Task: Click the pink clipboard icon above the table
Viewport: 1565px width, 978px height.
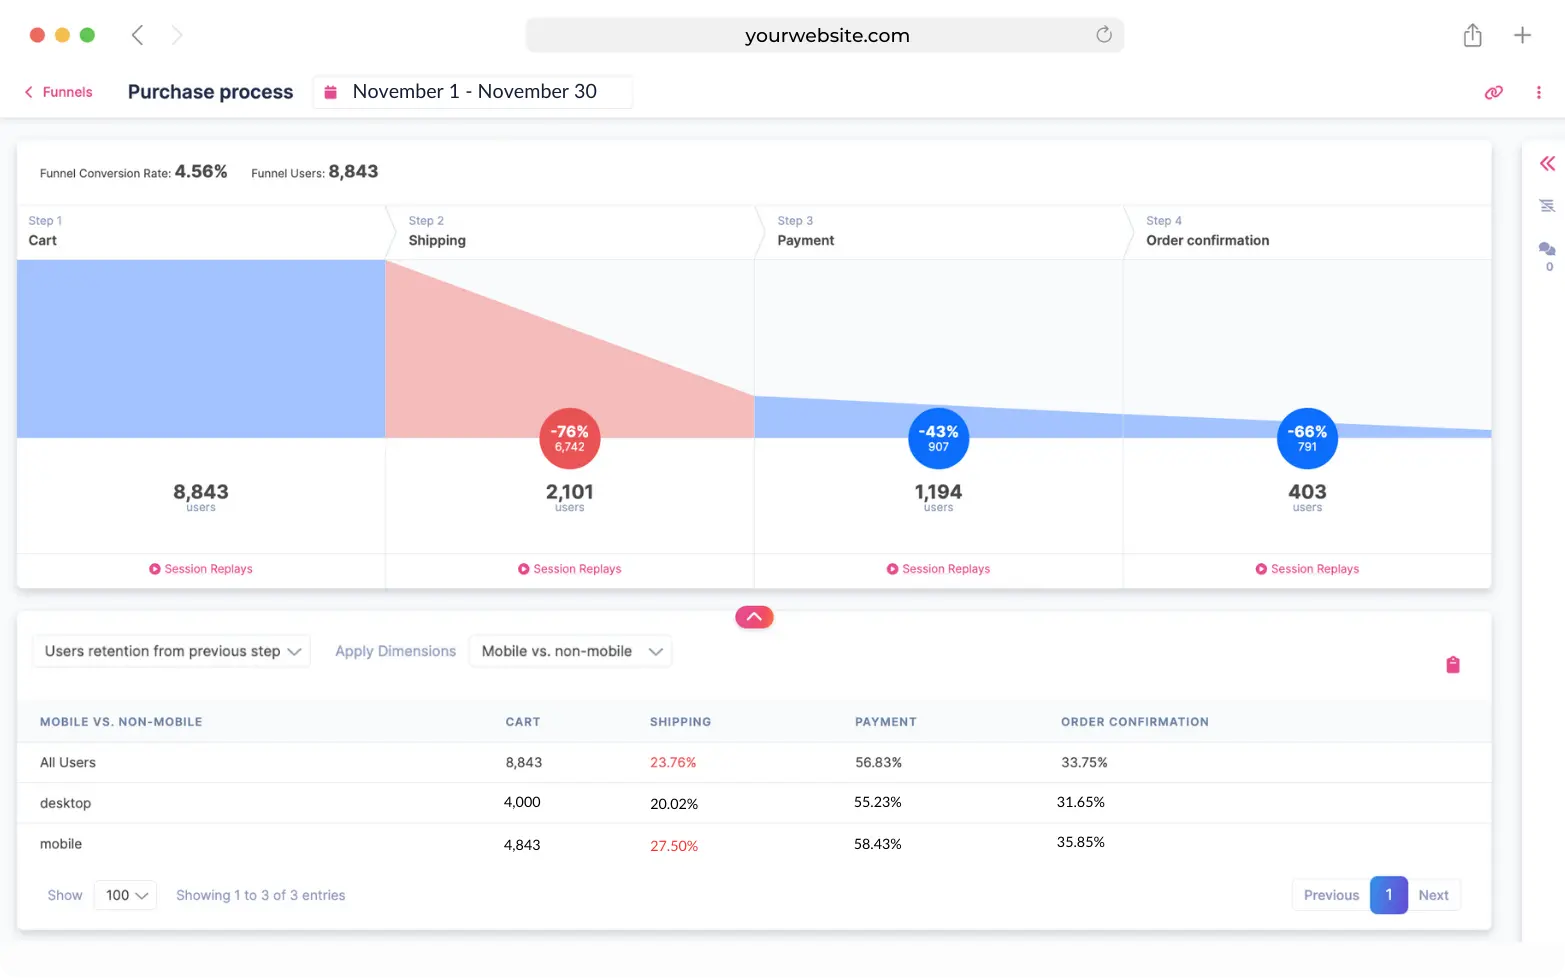Action: (1453, 665)
